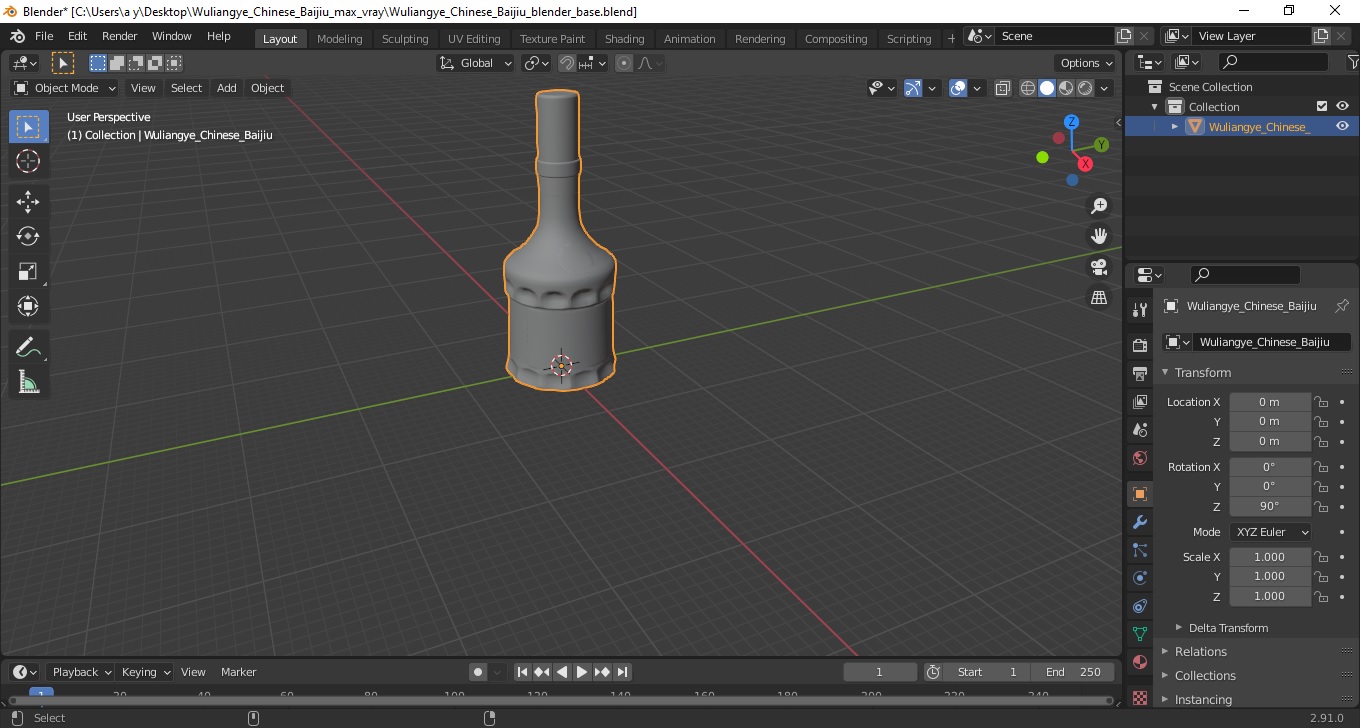
Task: Click the Rotation Z 90° field
Action: [1269, 506]
